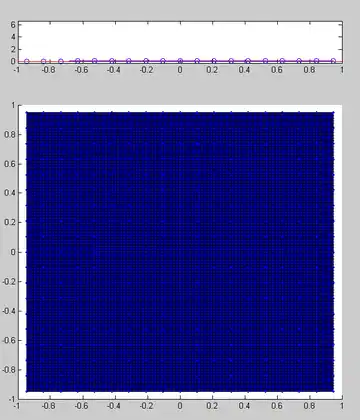Click x-axis label "0.4" under the mesh plot
Image resolution: width=360 pixels, height=420 pixels.
pos(244,406)
